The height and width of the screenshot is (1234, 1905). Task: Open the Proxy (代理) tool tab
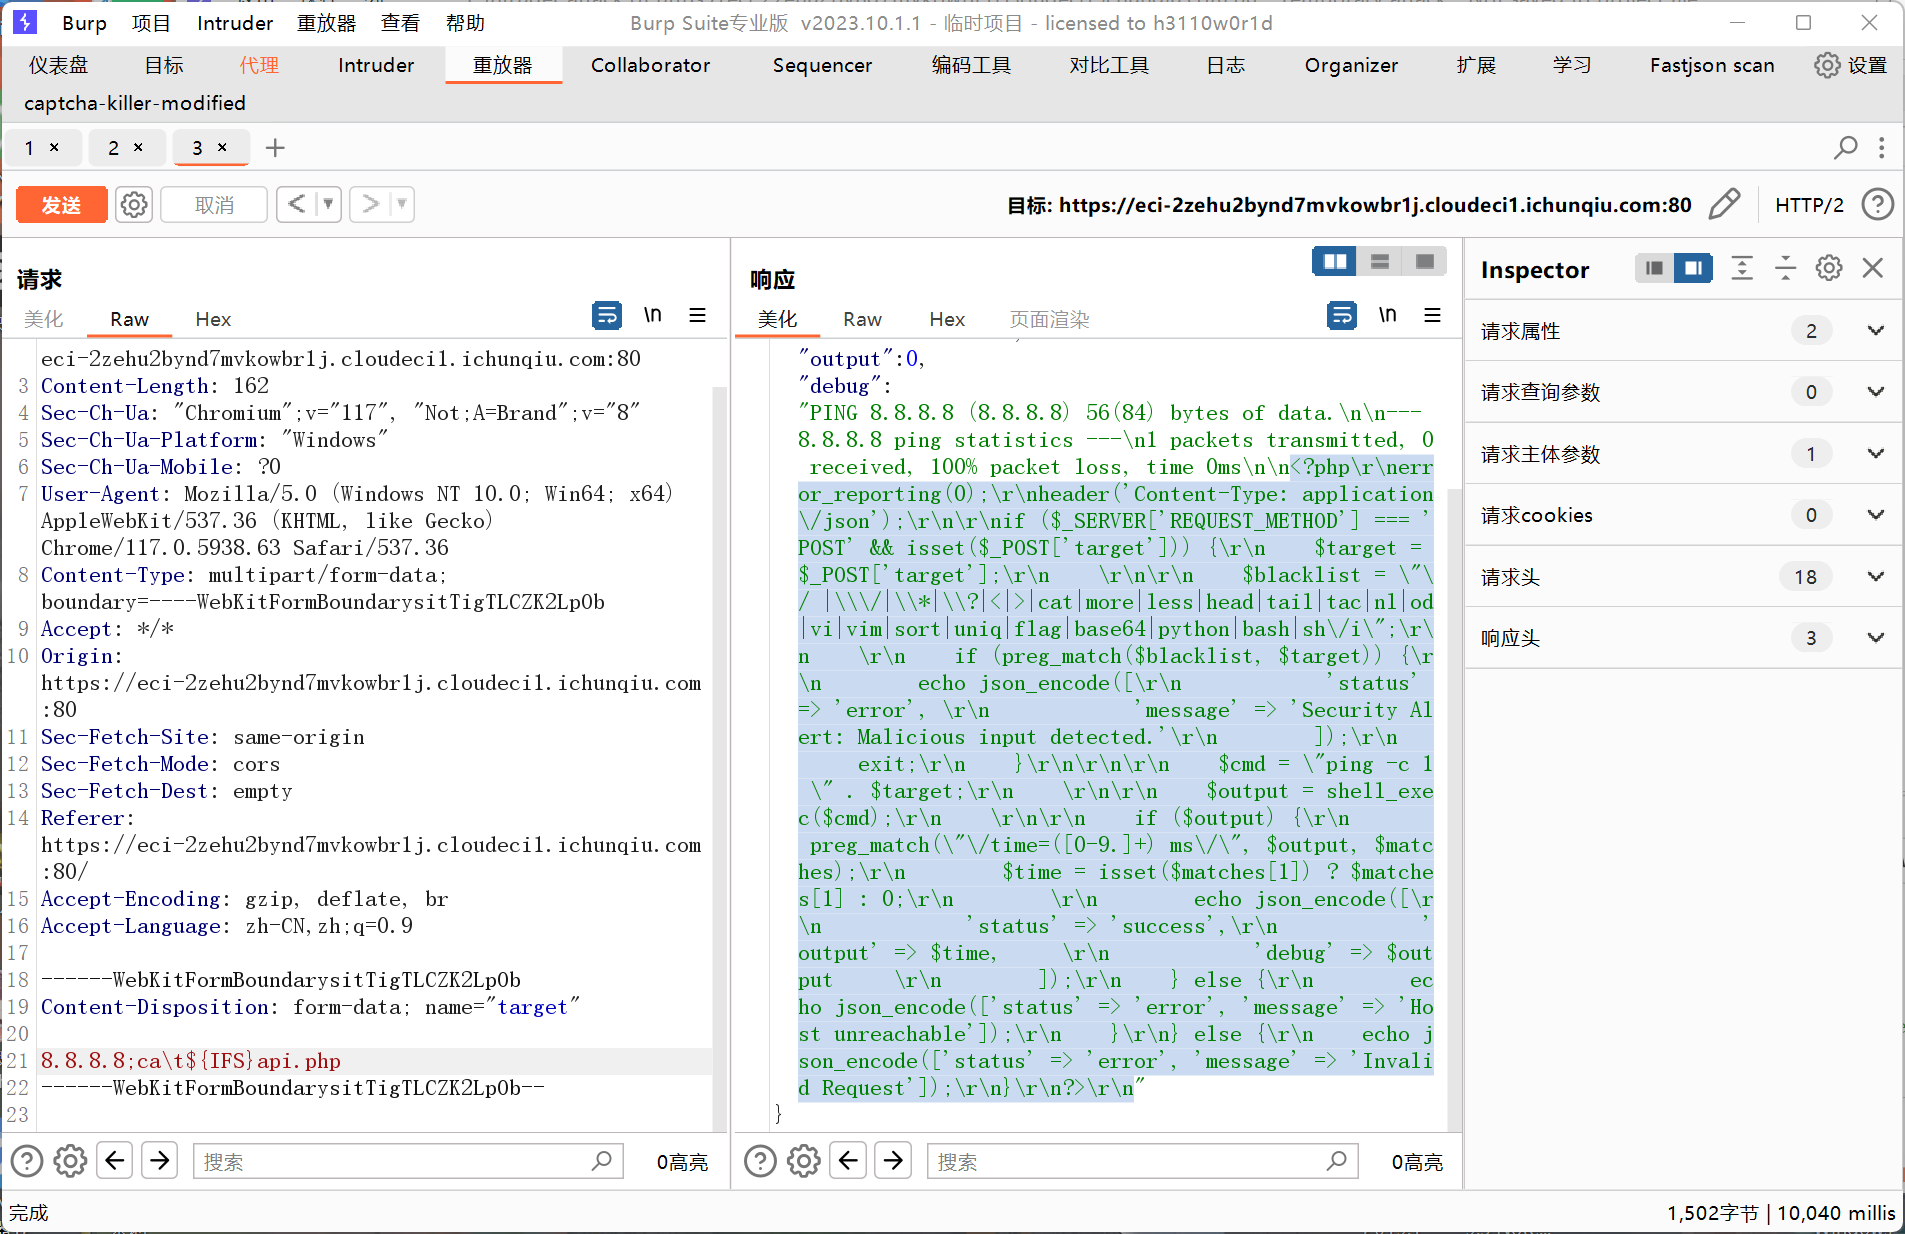click(259, 65)
